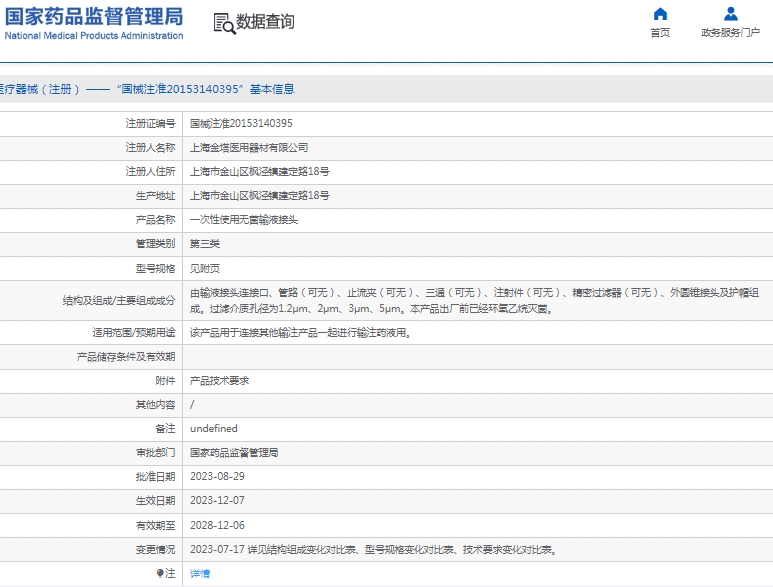This screenshot has height=587, width=773.
Task: Select the structure description starting 由输液接头连接口
Action: tap(474, 301)
